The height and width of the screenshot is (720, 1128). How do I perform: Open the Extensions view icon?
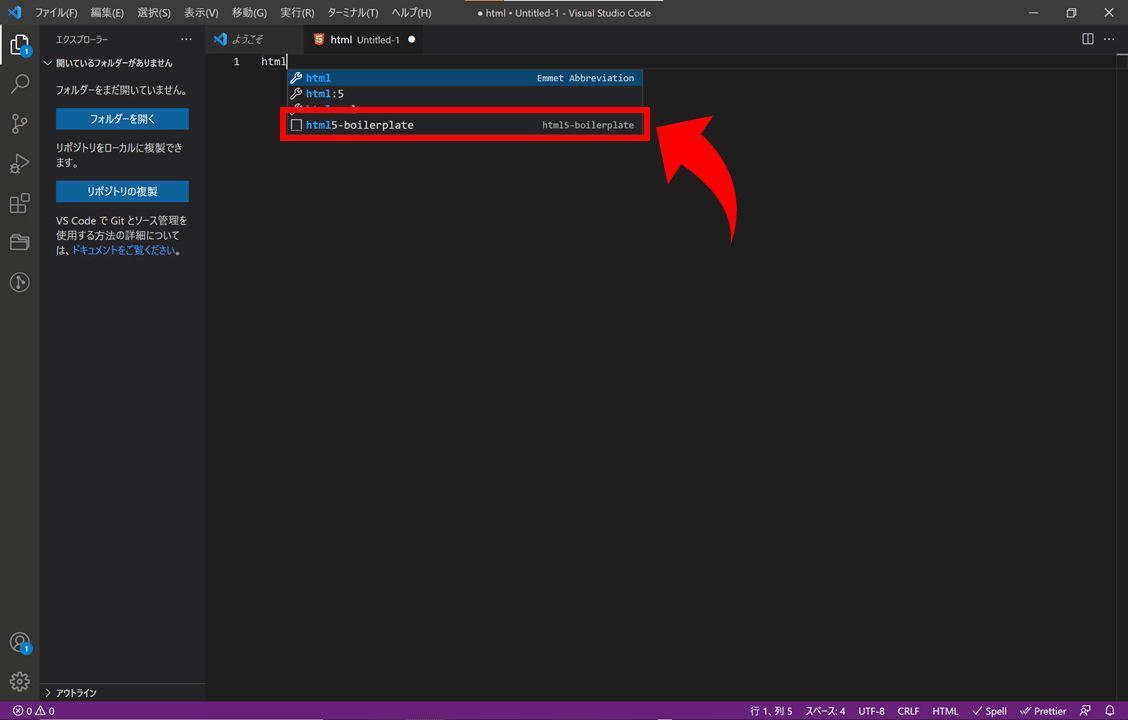click(19, 203)
